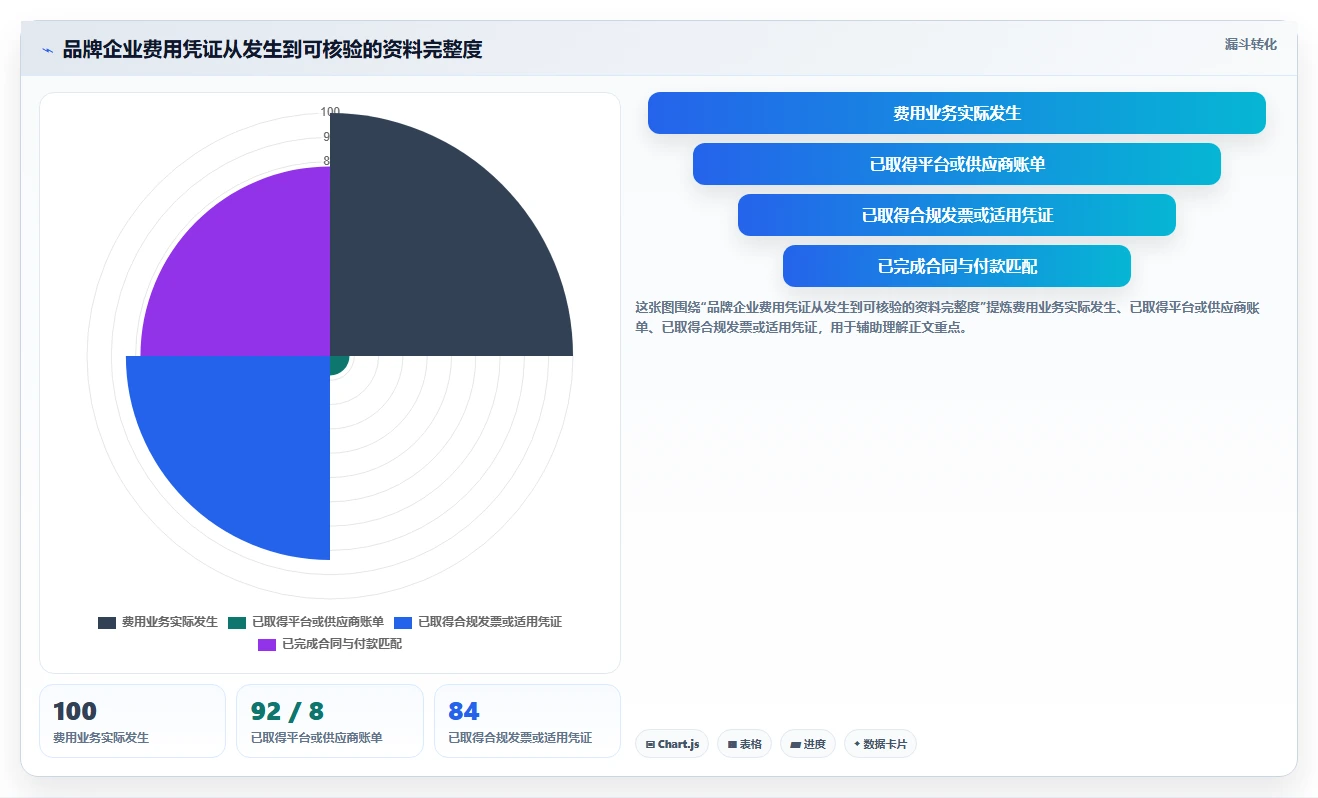Click the 92 / 8 stat card value
Image resolution: width=1318 pixels, height=798 pixels.
coord(288,711)
